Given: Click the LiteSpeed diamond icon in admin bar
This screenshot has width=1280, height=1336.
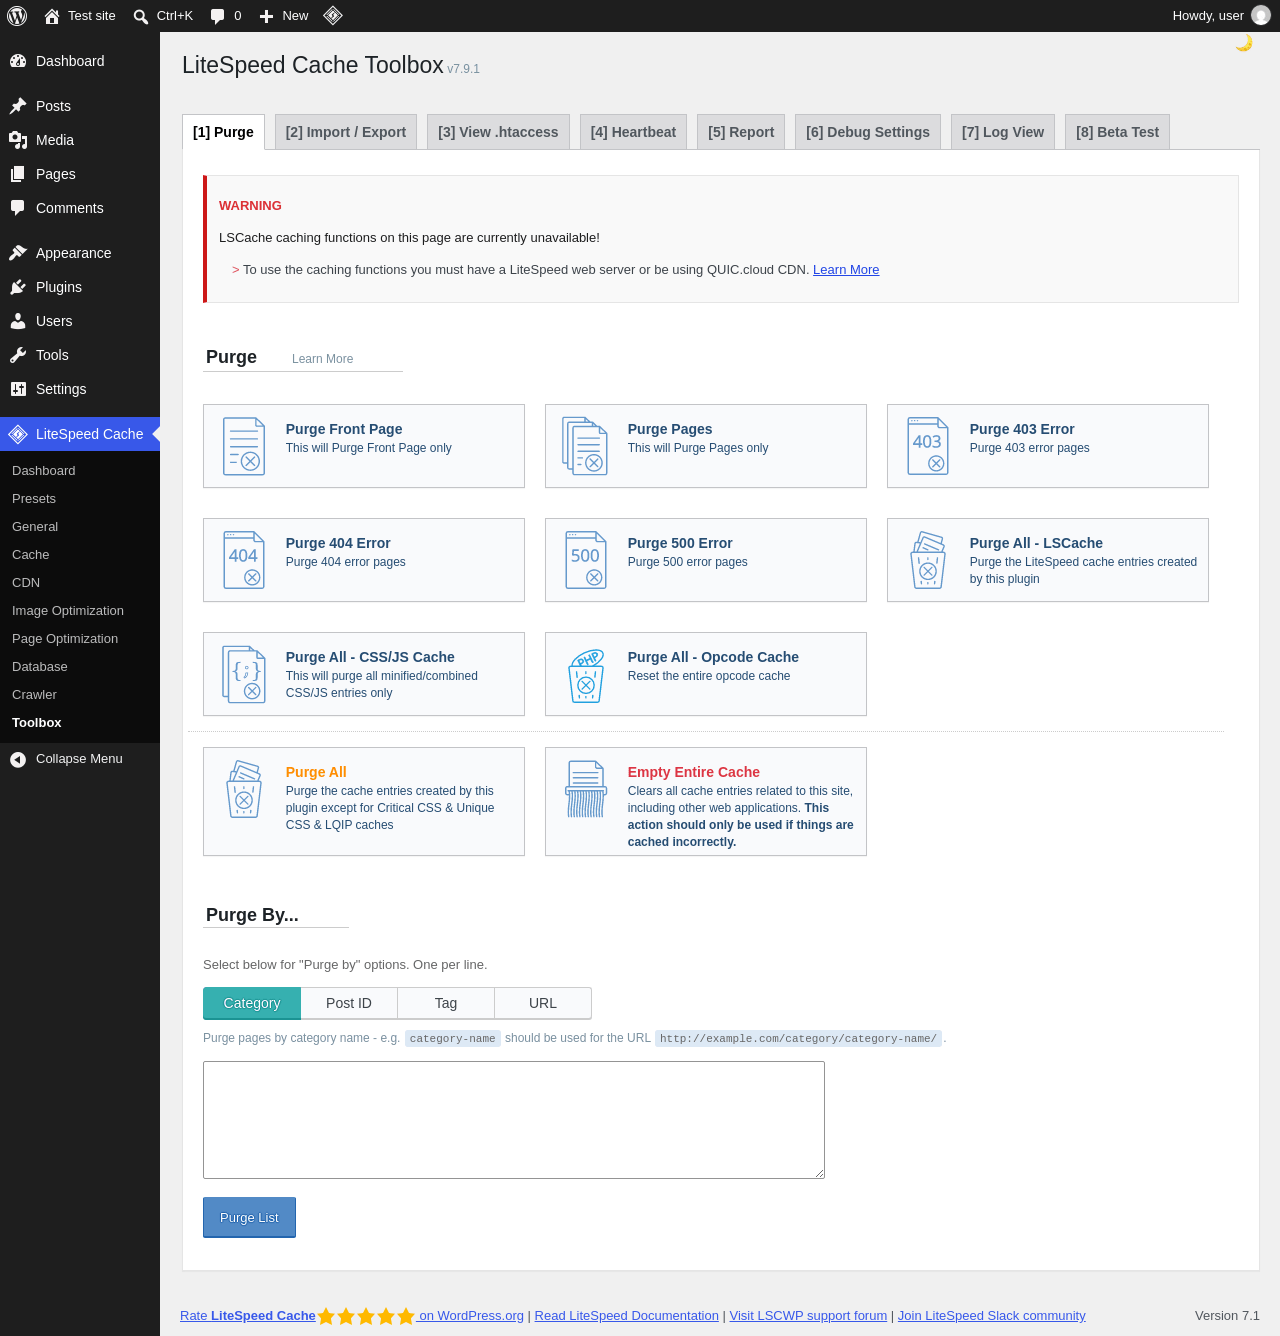Looking at the screenshot, I should tap(333, 15).
